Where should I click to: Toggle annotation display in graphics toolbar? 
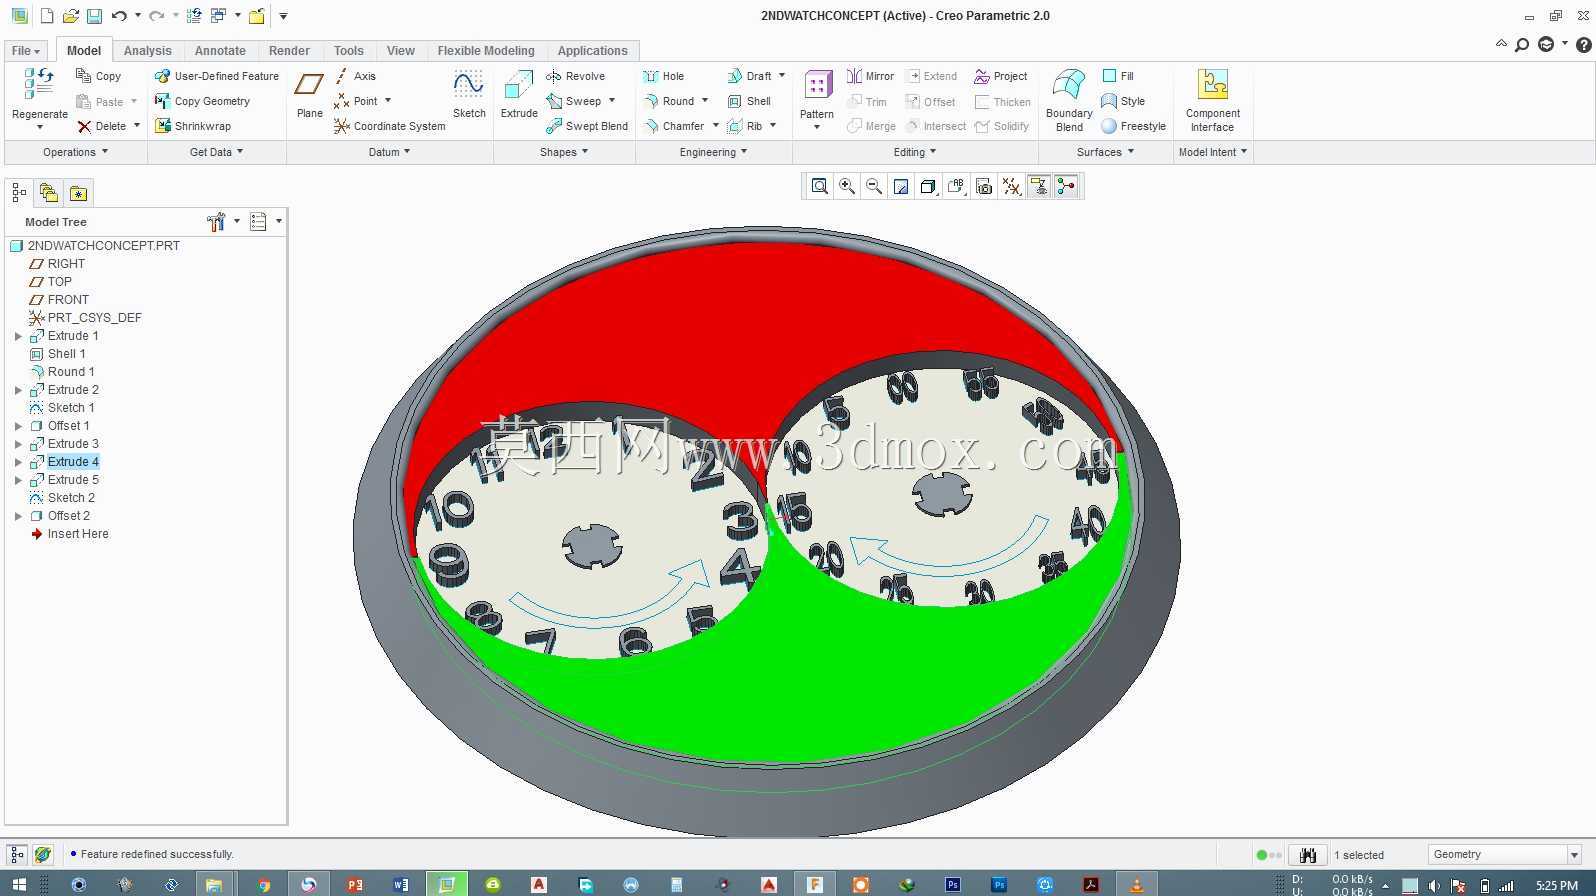1039,186
